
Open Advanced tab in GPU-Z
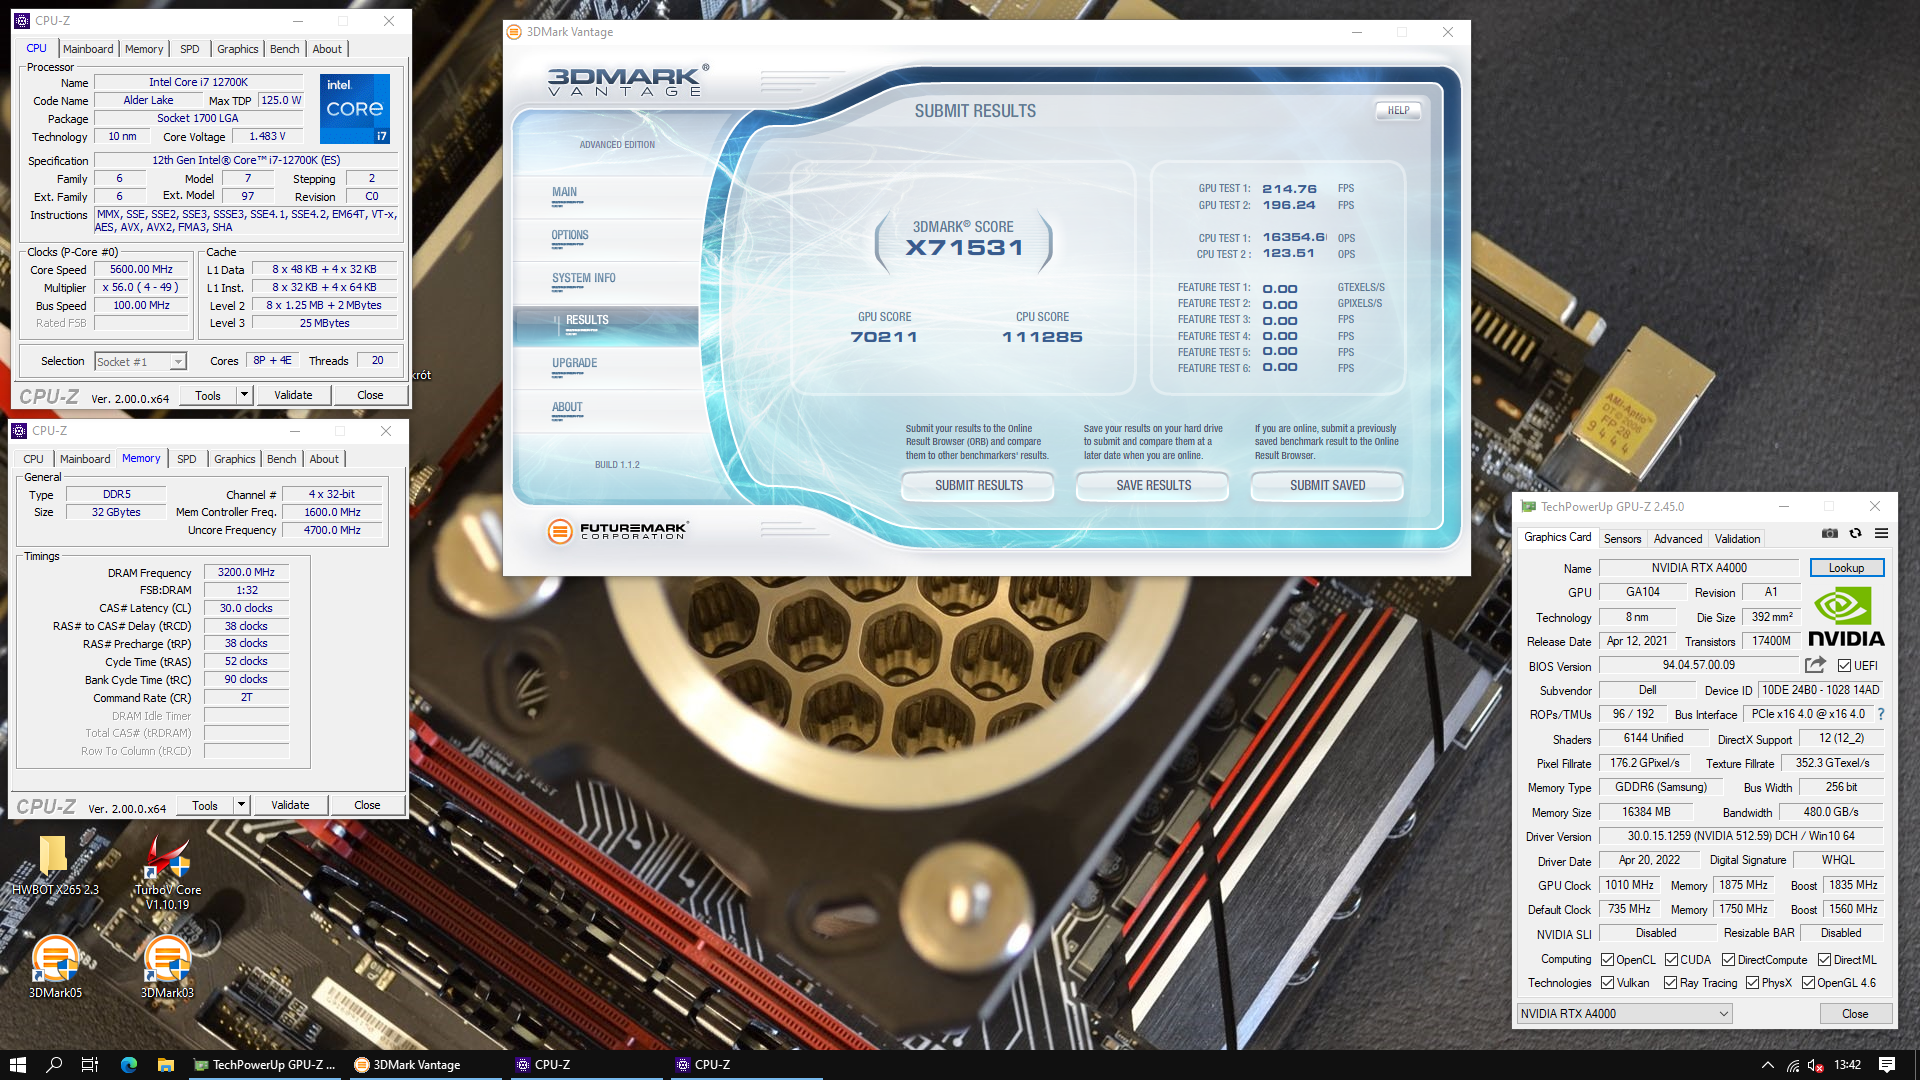(1677, 539)
